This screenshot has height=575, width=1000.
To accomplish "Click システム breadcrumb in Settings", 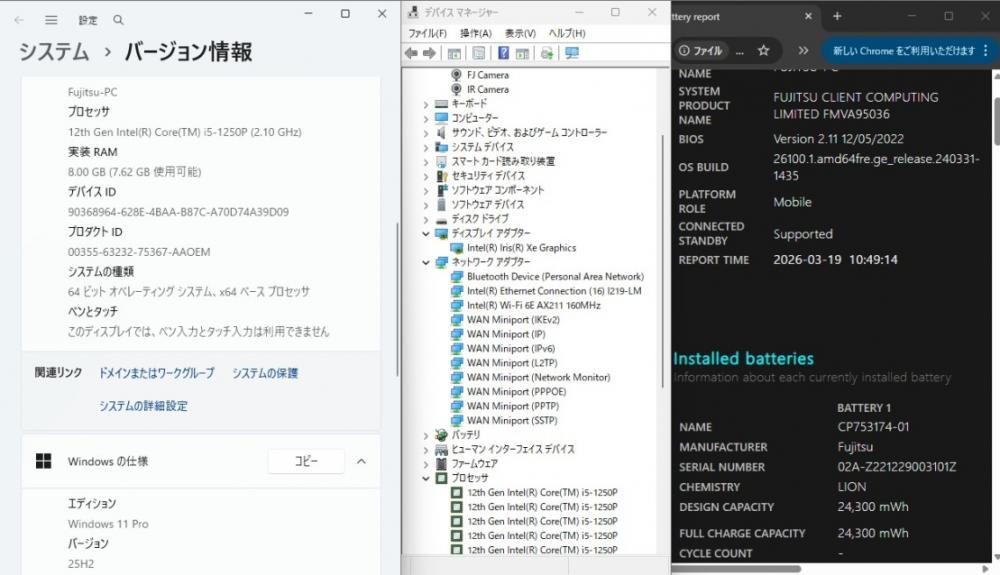I will tap(54, 52).
